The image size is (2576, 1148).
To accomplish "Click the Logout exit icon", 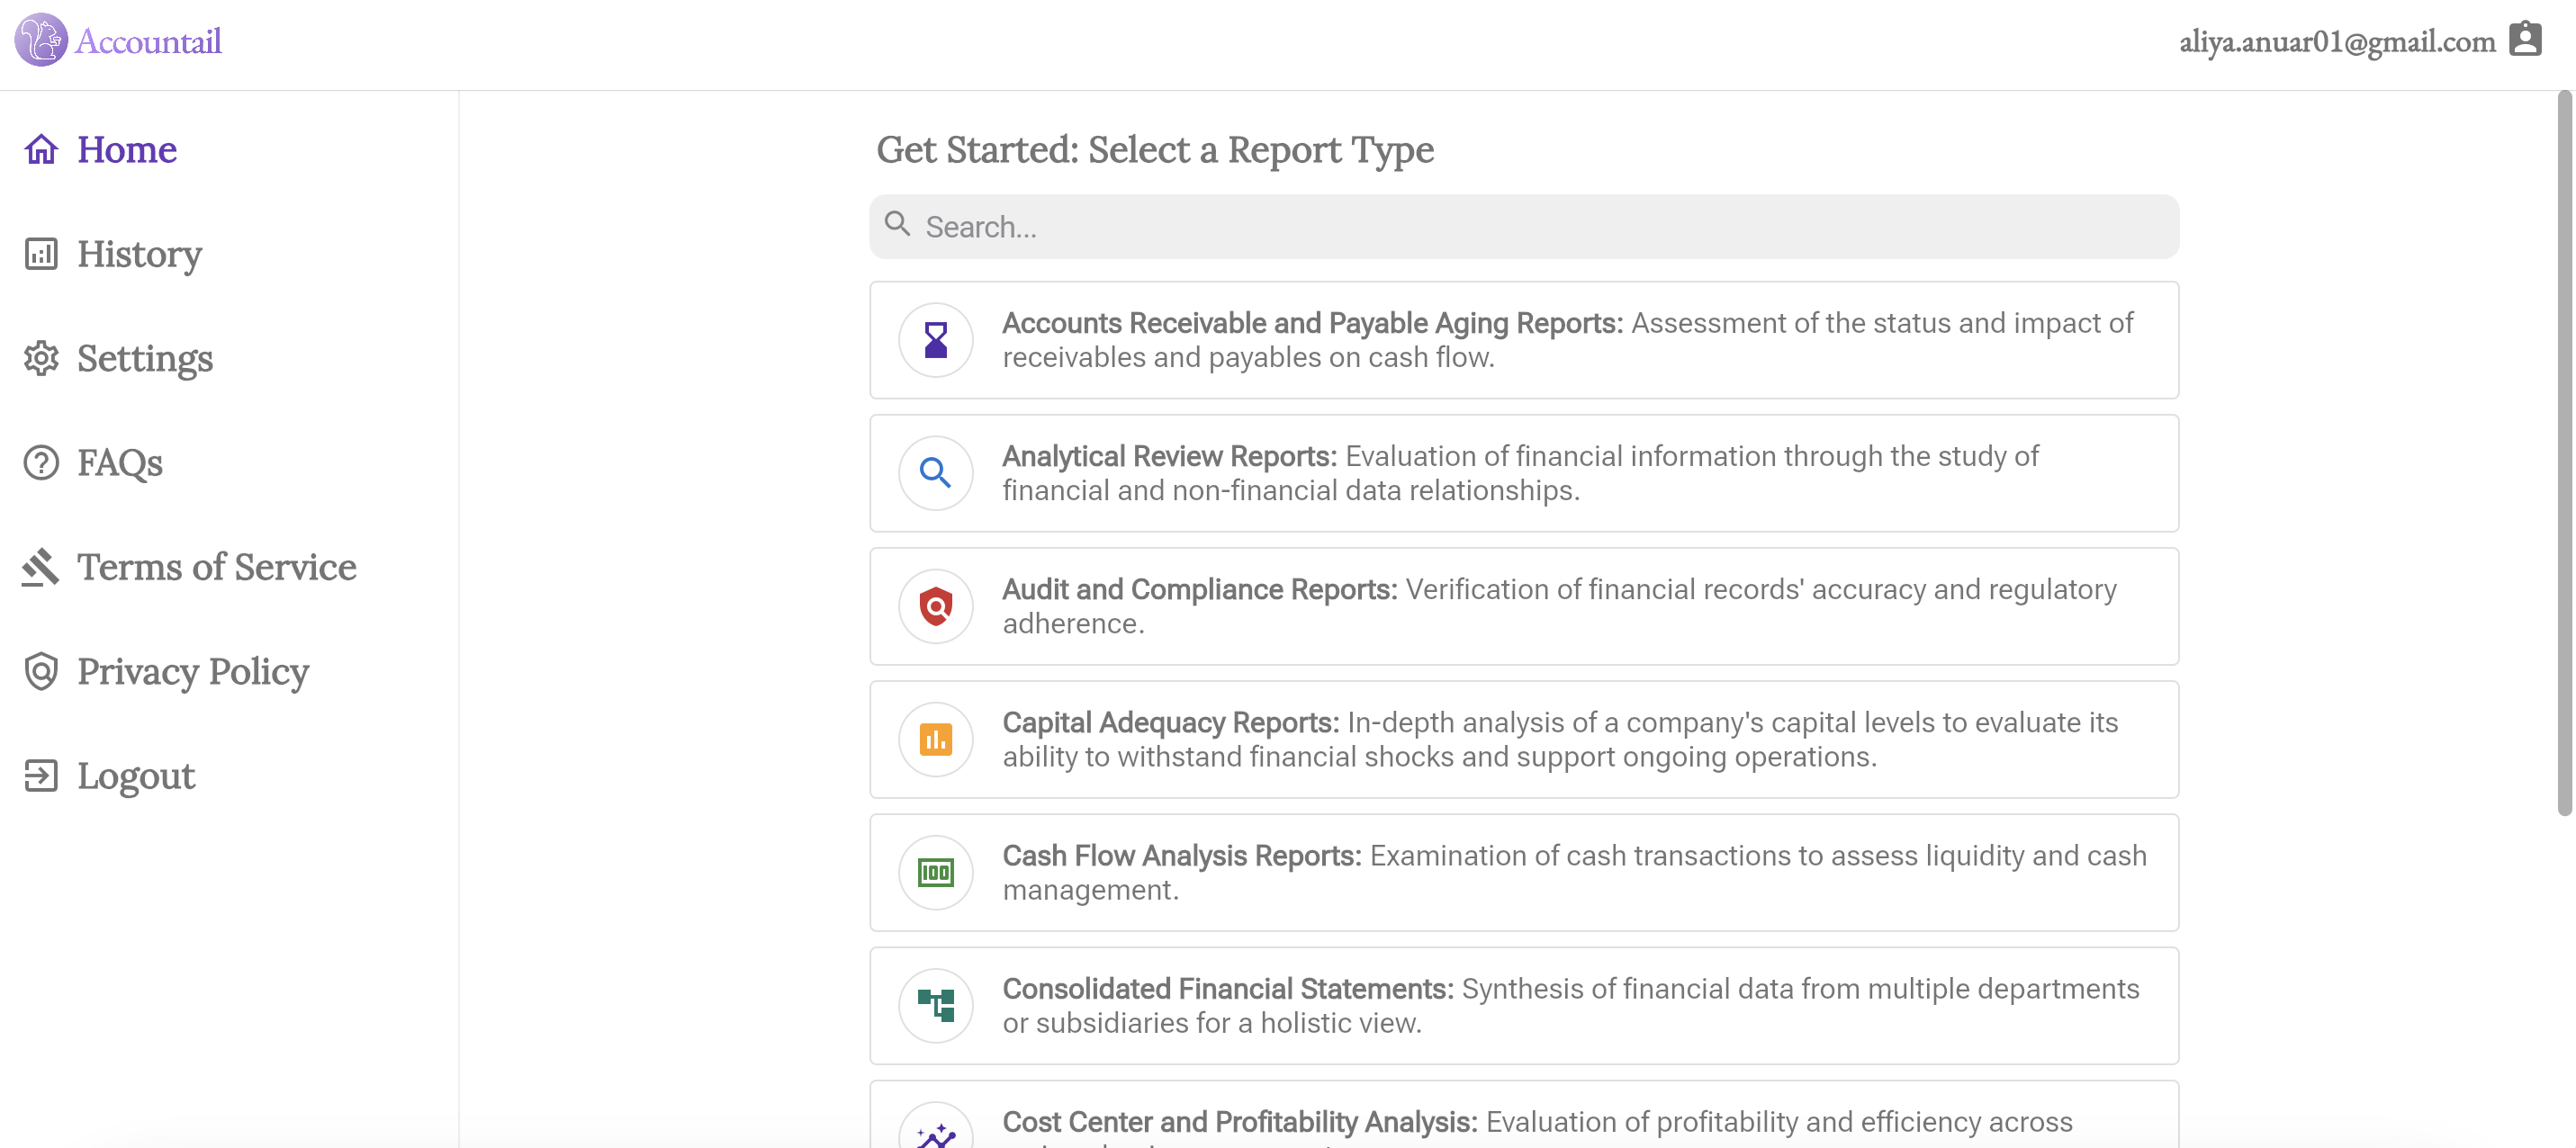I will tap(40, 776).
